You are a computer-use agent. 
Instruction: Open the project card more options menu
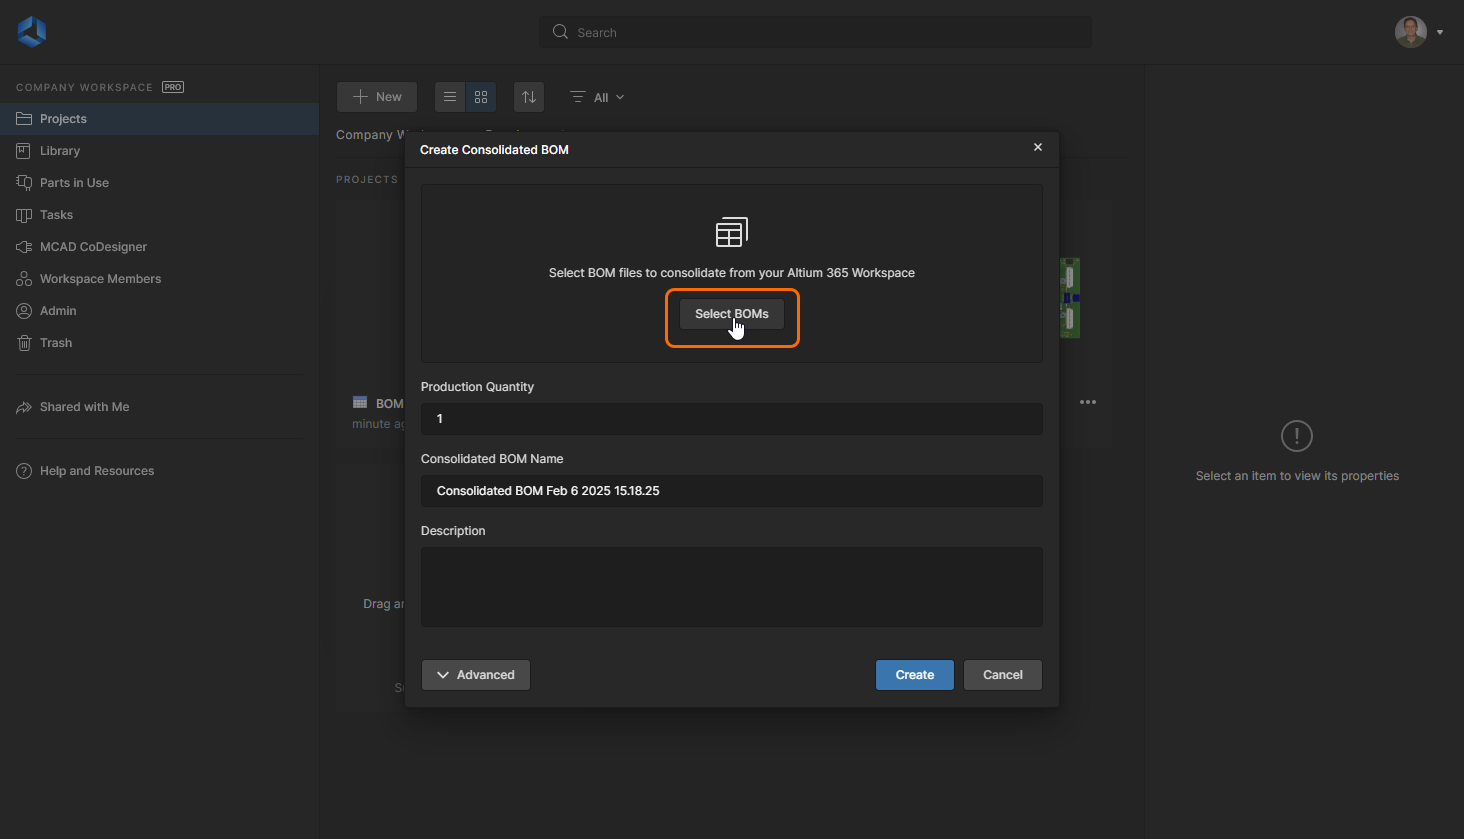point(1088,402)
